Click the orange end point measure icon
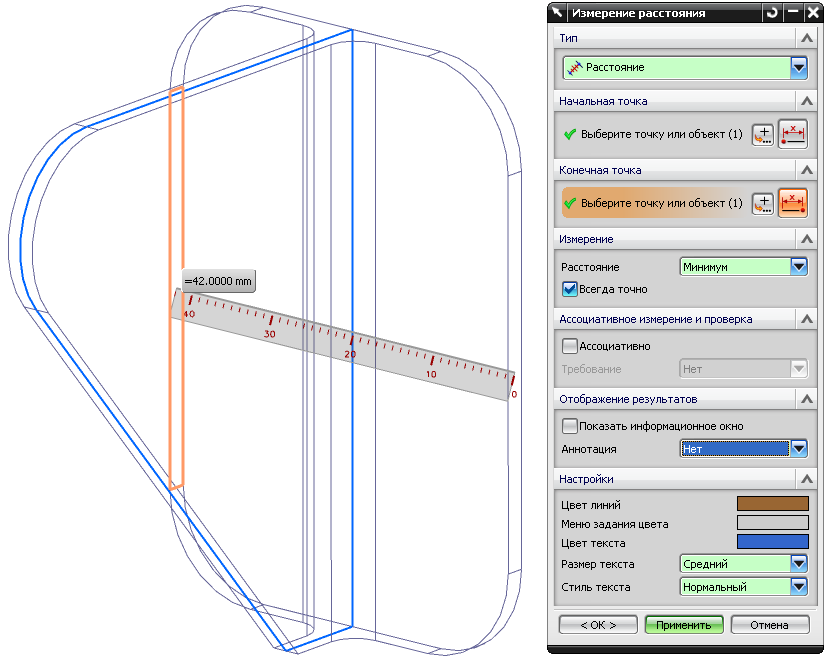The width and height of the screenshot is (826, 658). click(793, 203)
